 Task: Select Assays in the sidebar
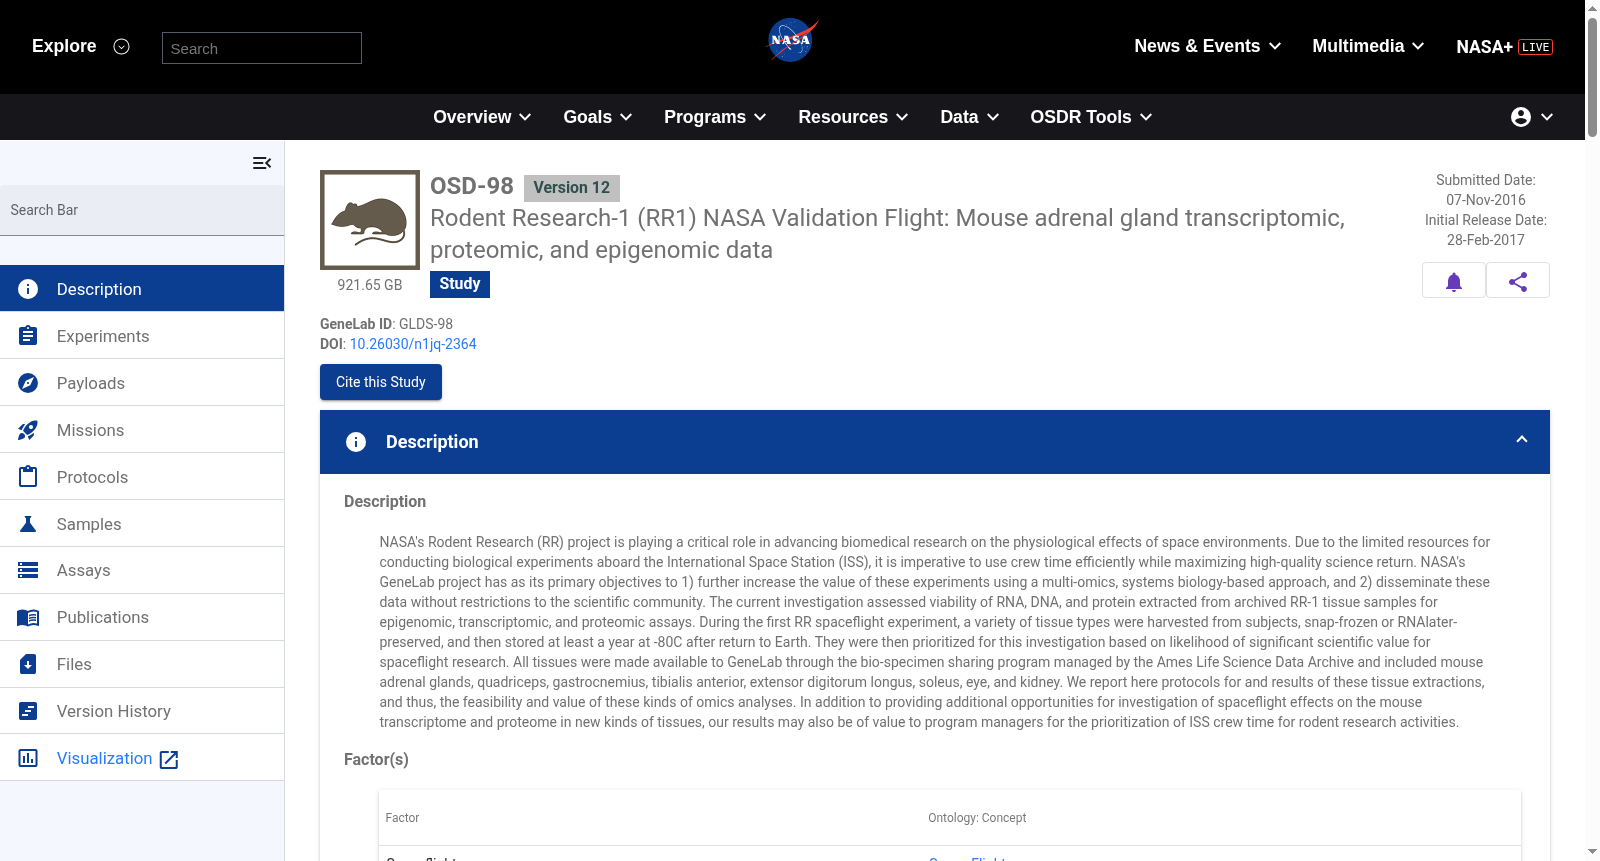tap(142, 571)
